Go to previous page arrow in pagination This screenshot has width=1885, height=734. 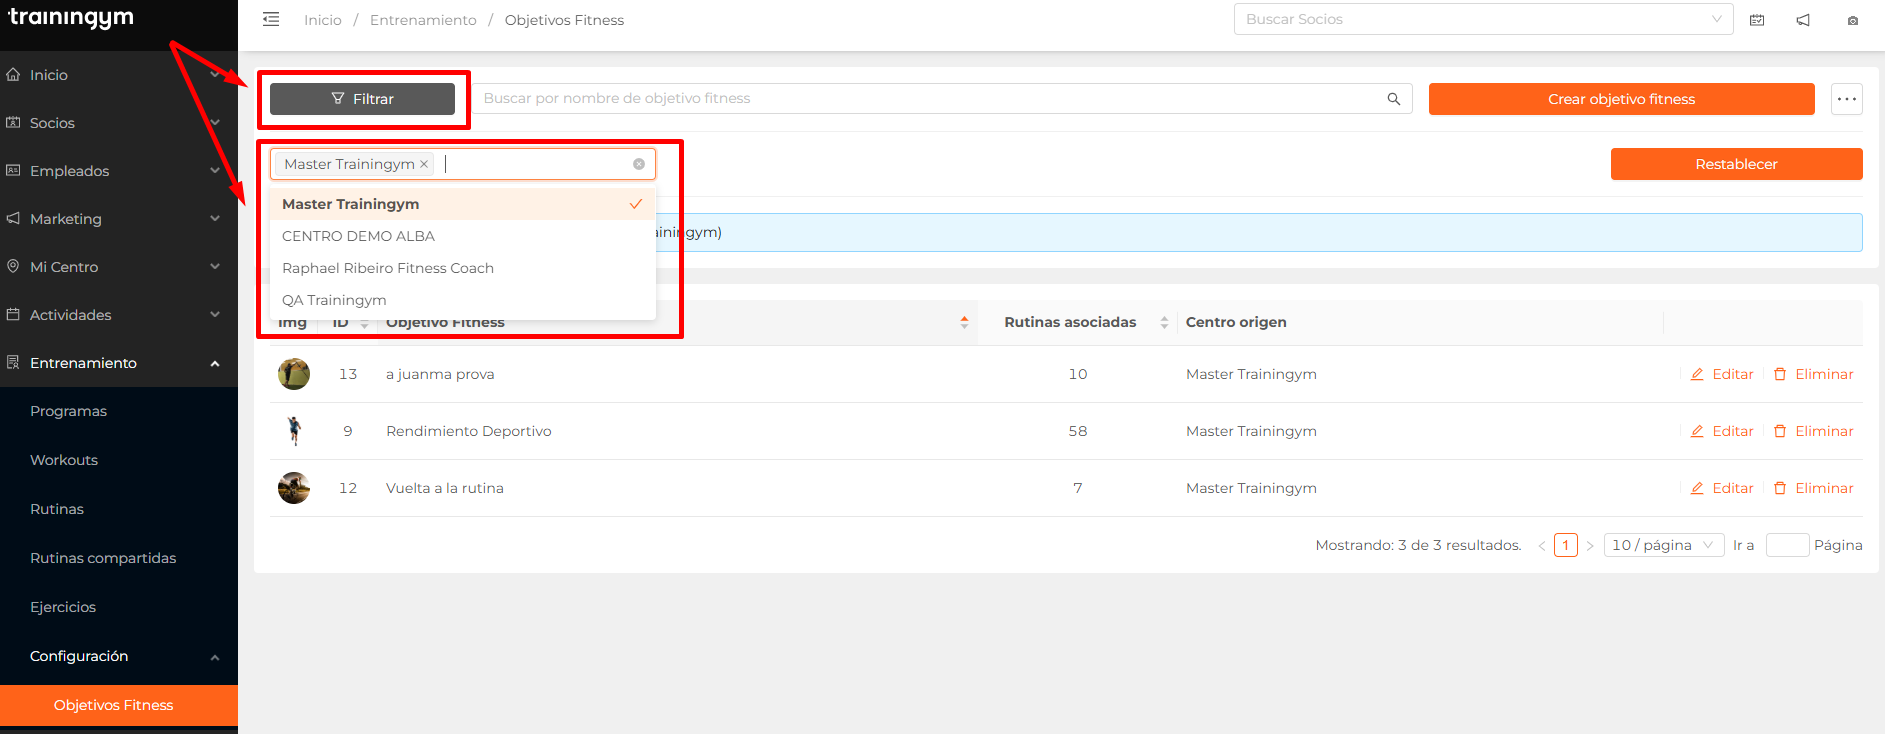pos(1542,545)
